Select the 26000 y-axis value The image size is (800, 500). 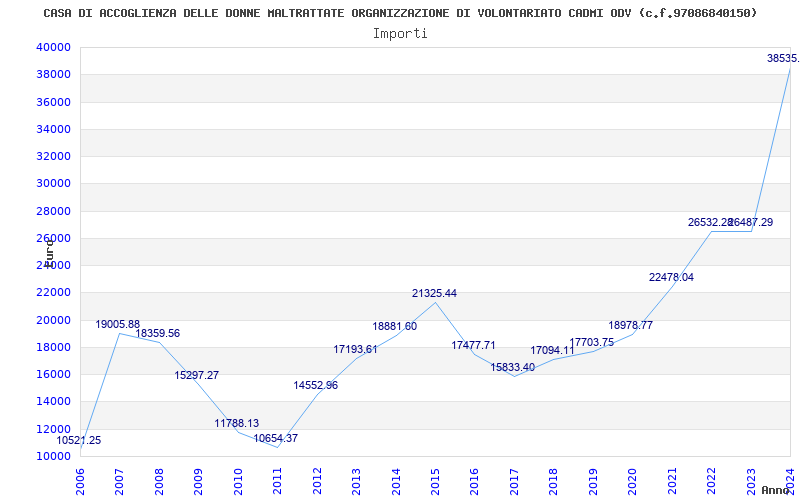53,238
